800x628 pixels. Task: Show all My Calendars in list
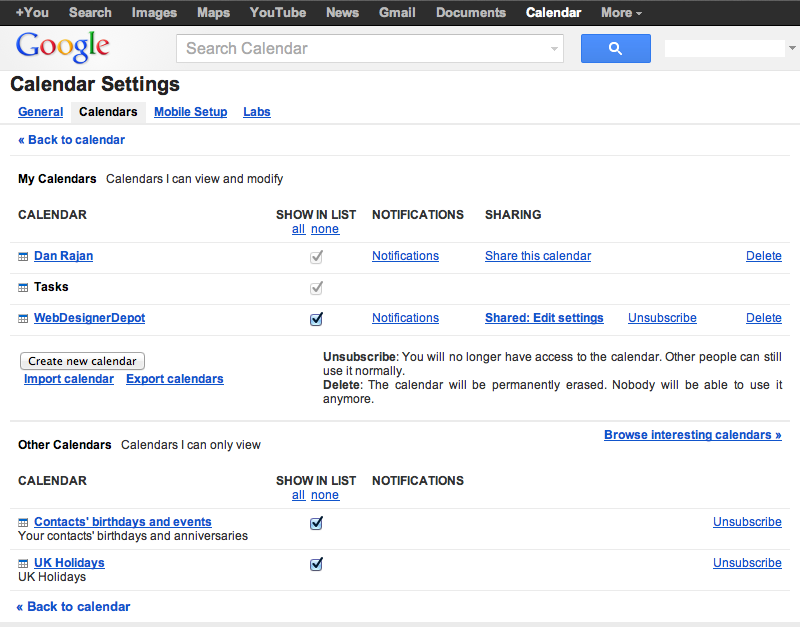point(298,229)
